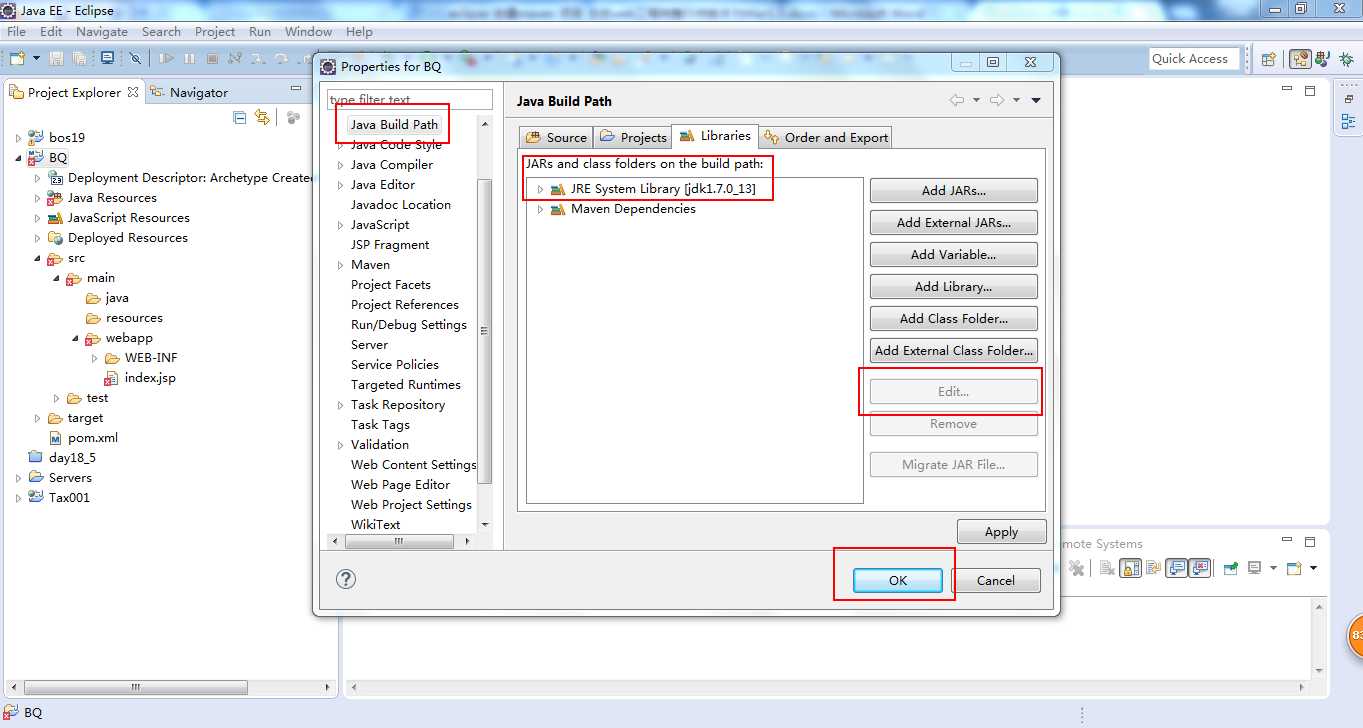Open the New wizard dropdown arrow

pos(35,59)
